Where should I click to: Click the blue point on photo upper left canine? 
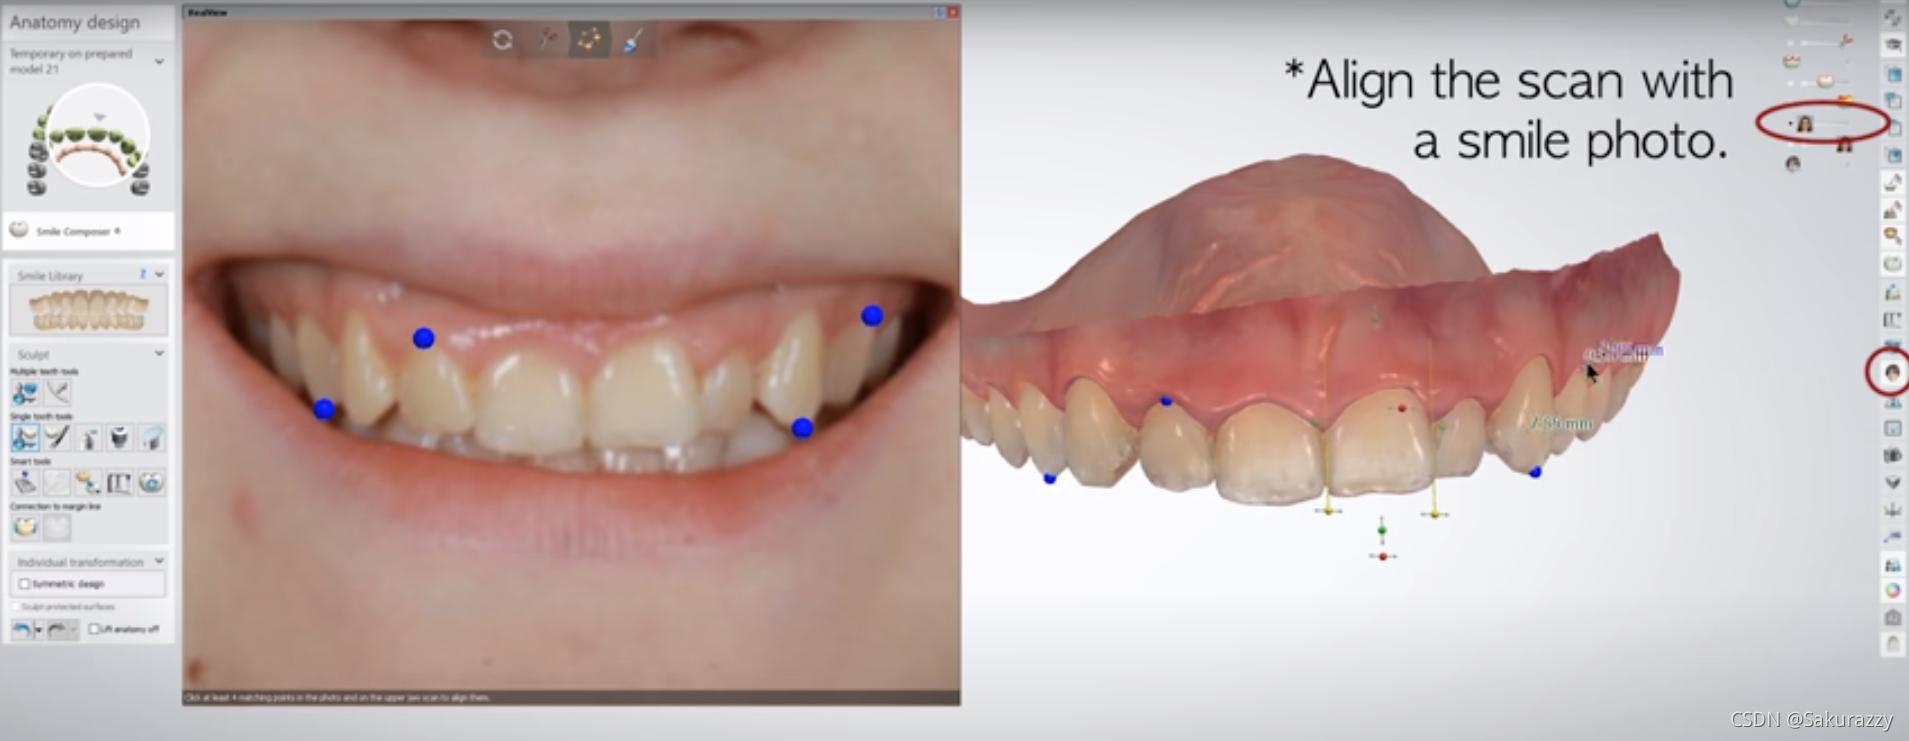424,338
